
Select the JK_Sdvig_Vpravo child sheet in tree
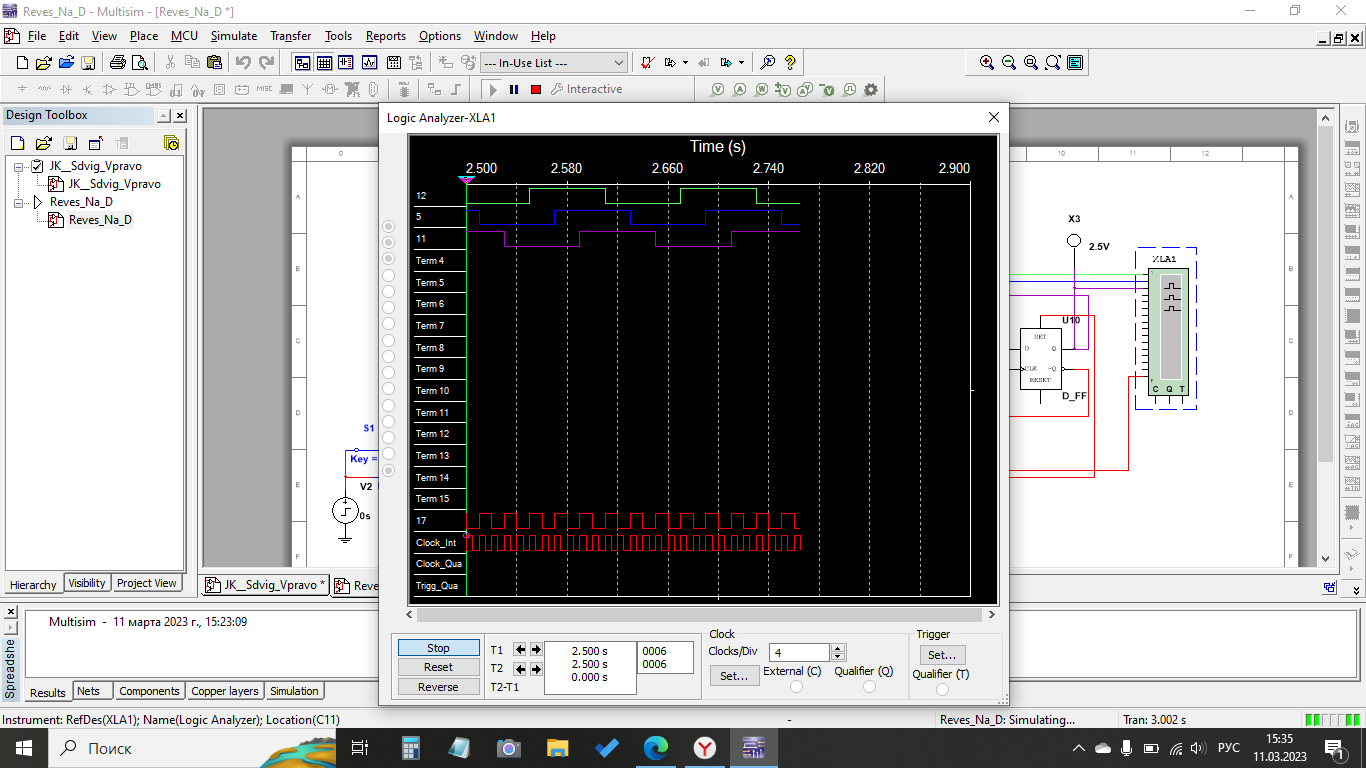(114, 184)
